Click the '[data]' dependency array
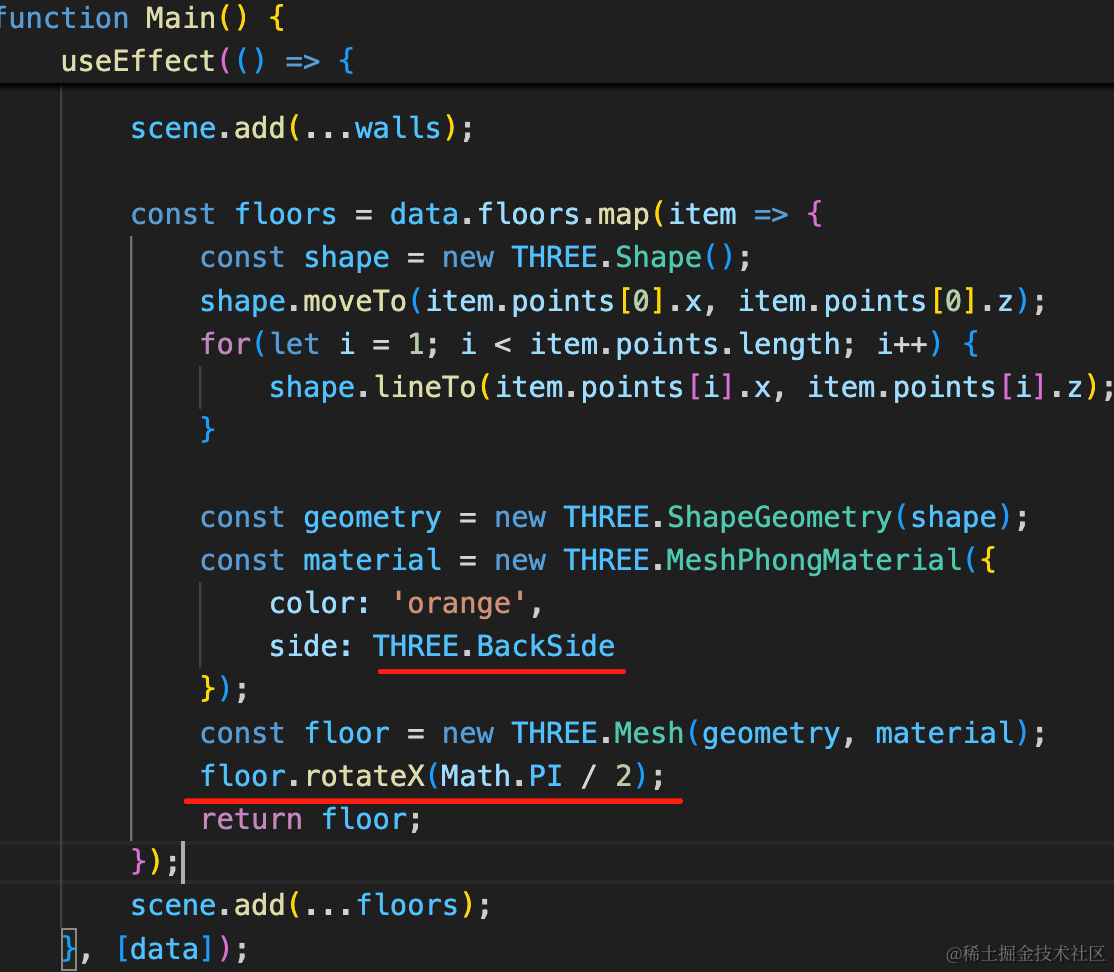 point(165,949)
